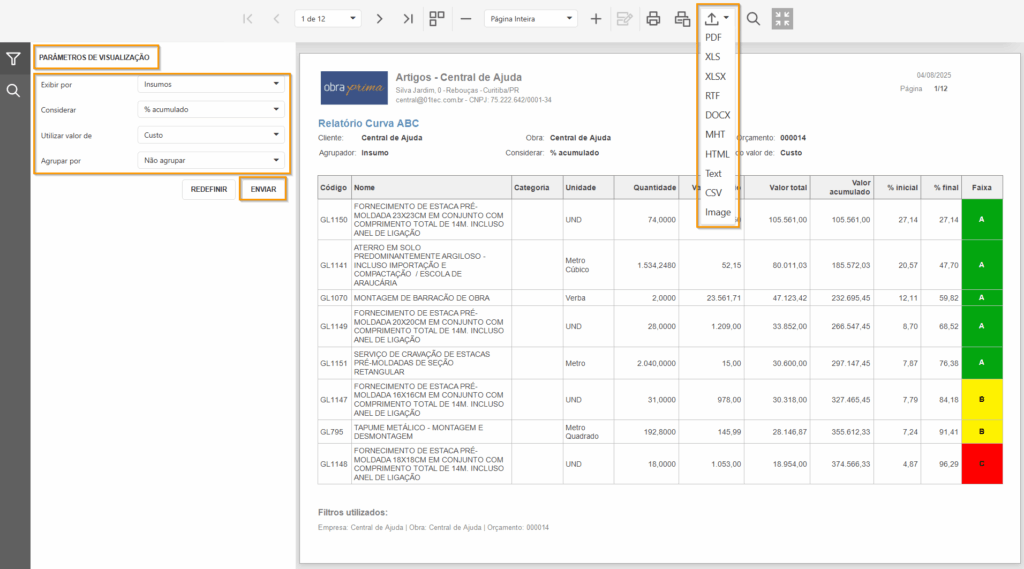Open the Agrupar por dropdown
This screenshot has width=1024, height=569.
211,161
